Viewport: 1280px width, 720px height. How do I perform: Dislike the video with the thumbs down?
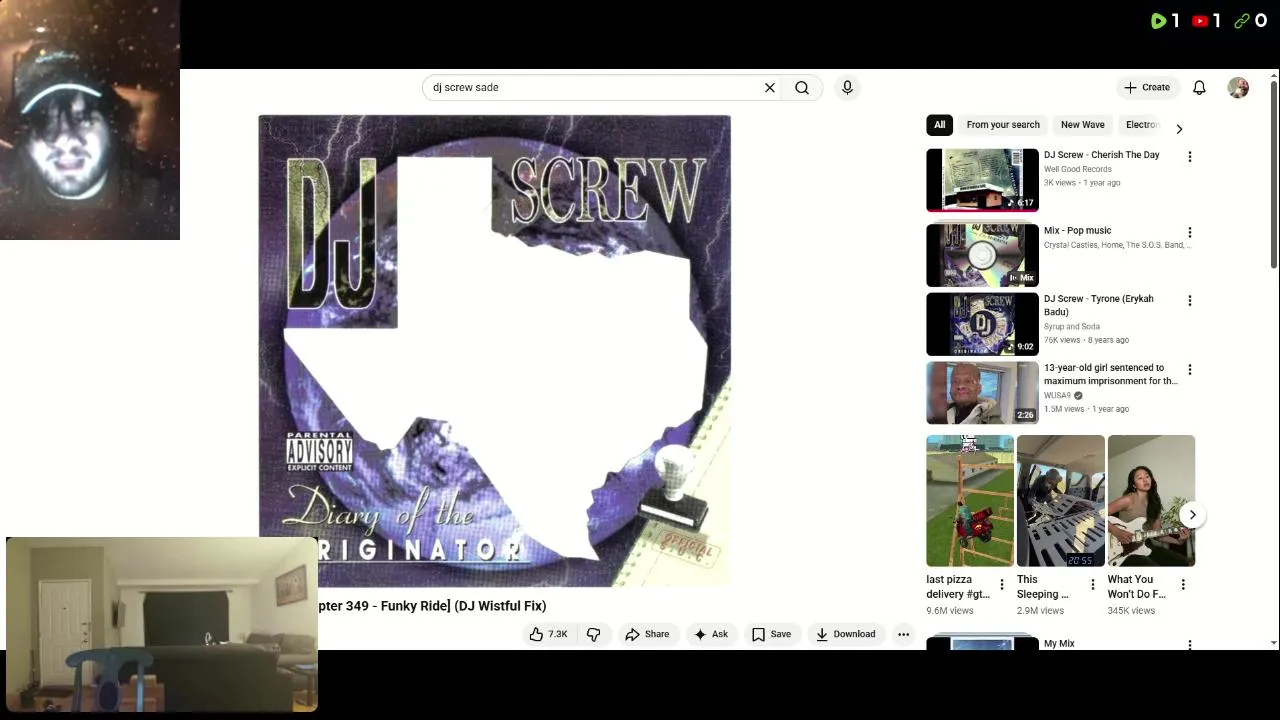point(594,634)
